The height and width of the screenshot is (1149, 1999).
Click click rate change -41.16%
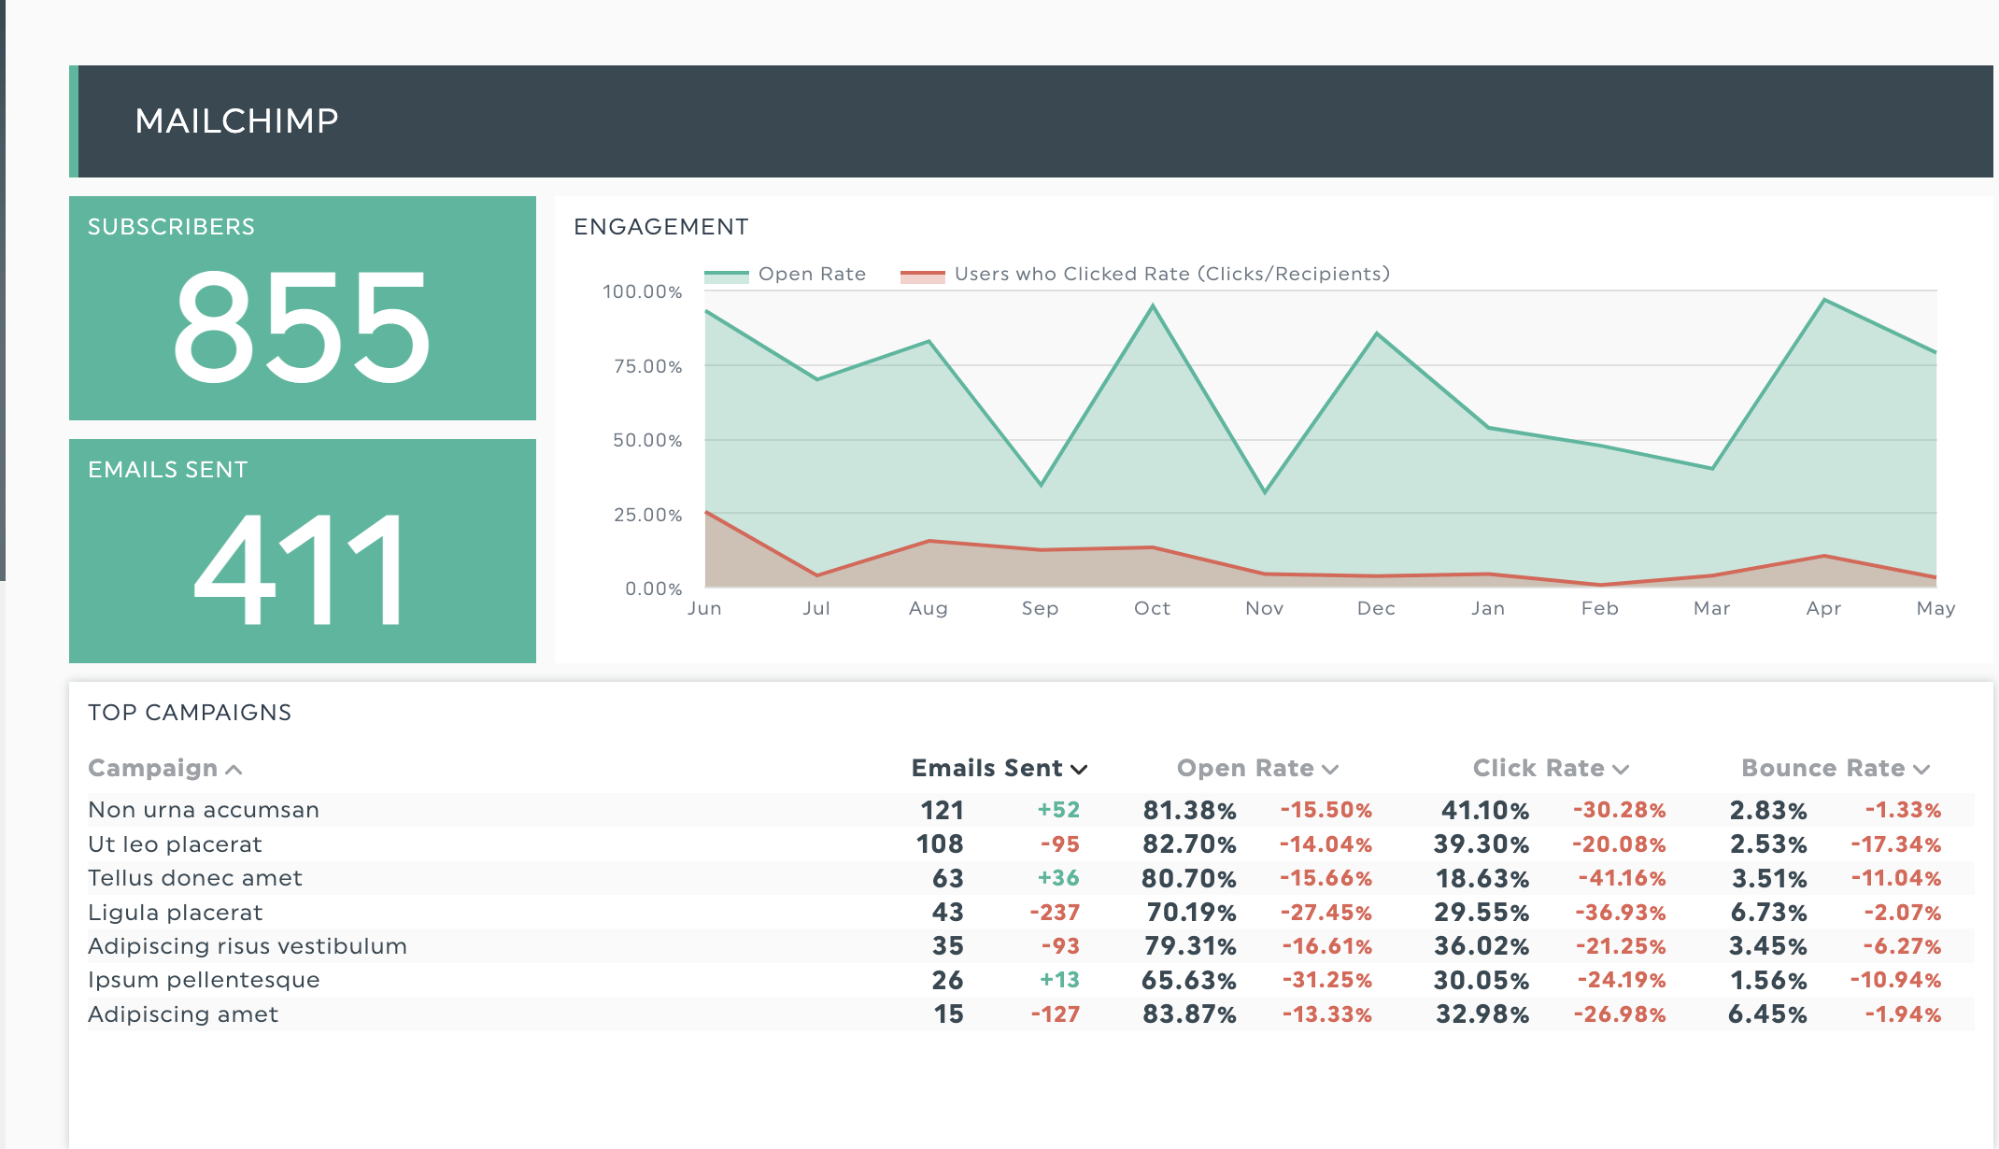click(1622, 878)
